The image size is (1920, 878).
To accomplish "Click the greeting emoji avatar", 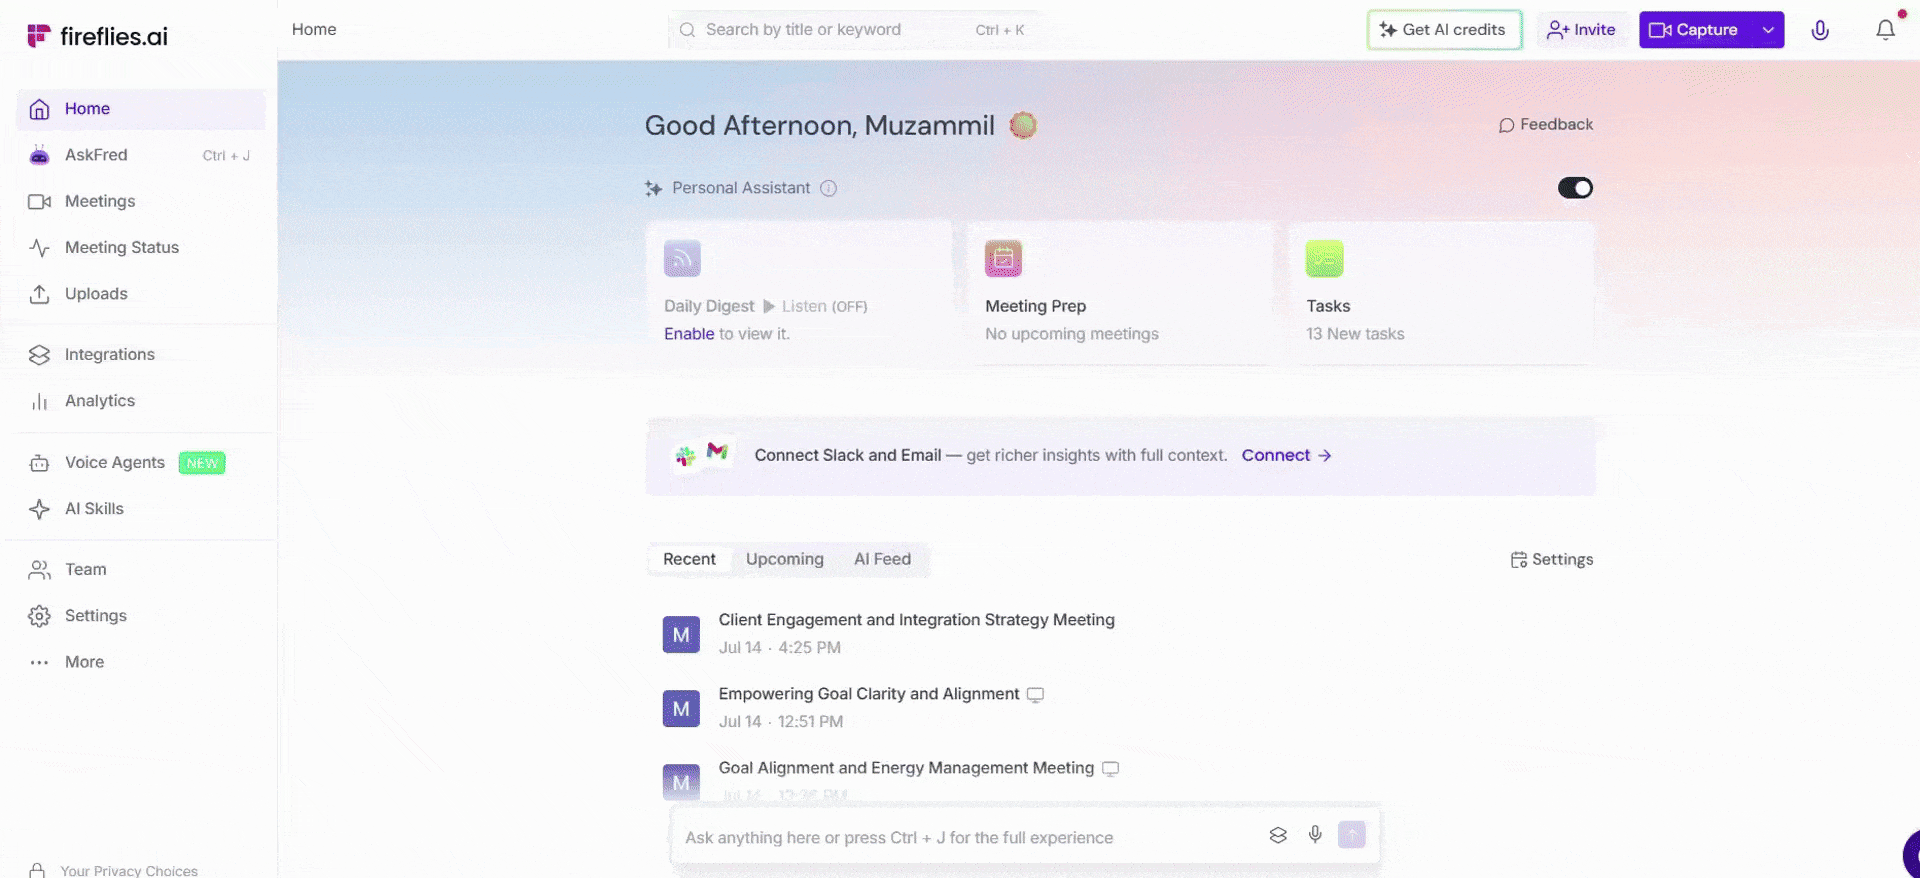I will tap(1022, 125).
